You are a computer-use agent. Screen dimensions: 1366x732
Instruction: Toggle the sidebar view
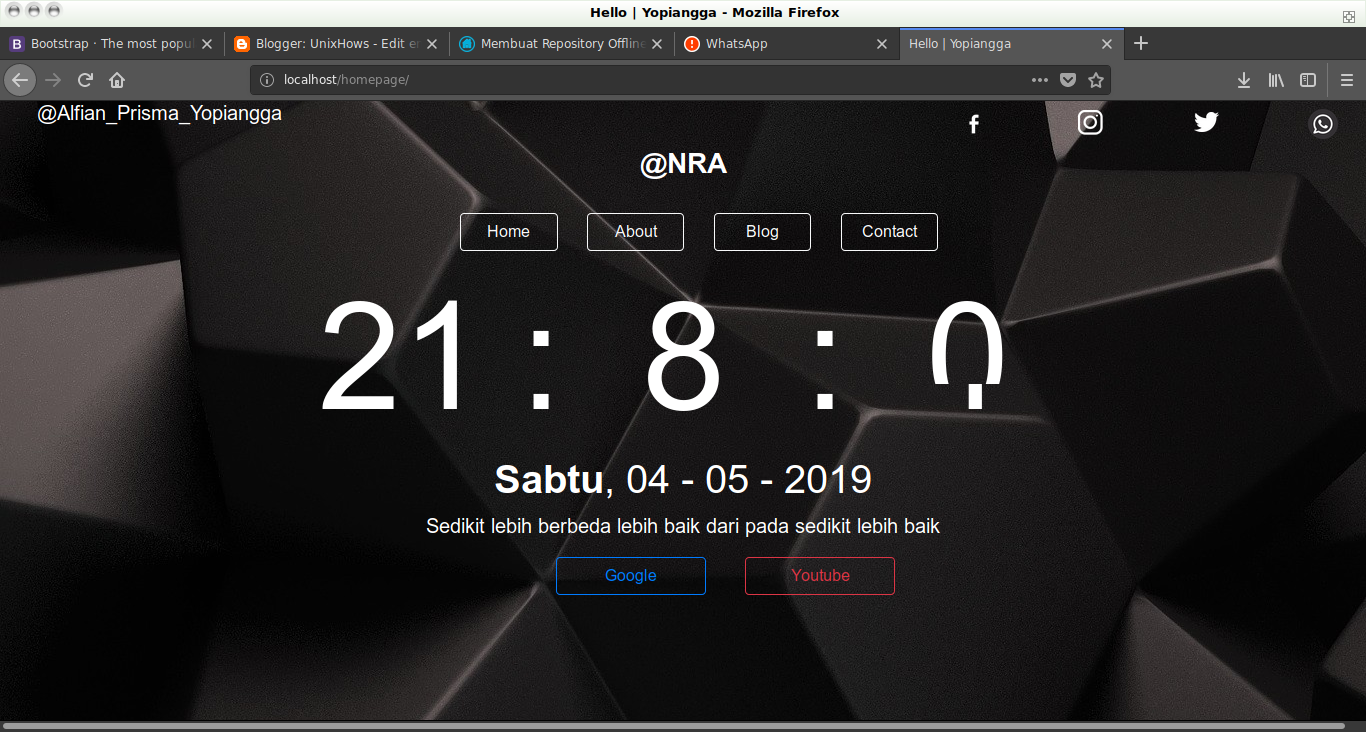pos(1308,80)
